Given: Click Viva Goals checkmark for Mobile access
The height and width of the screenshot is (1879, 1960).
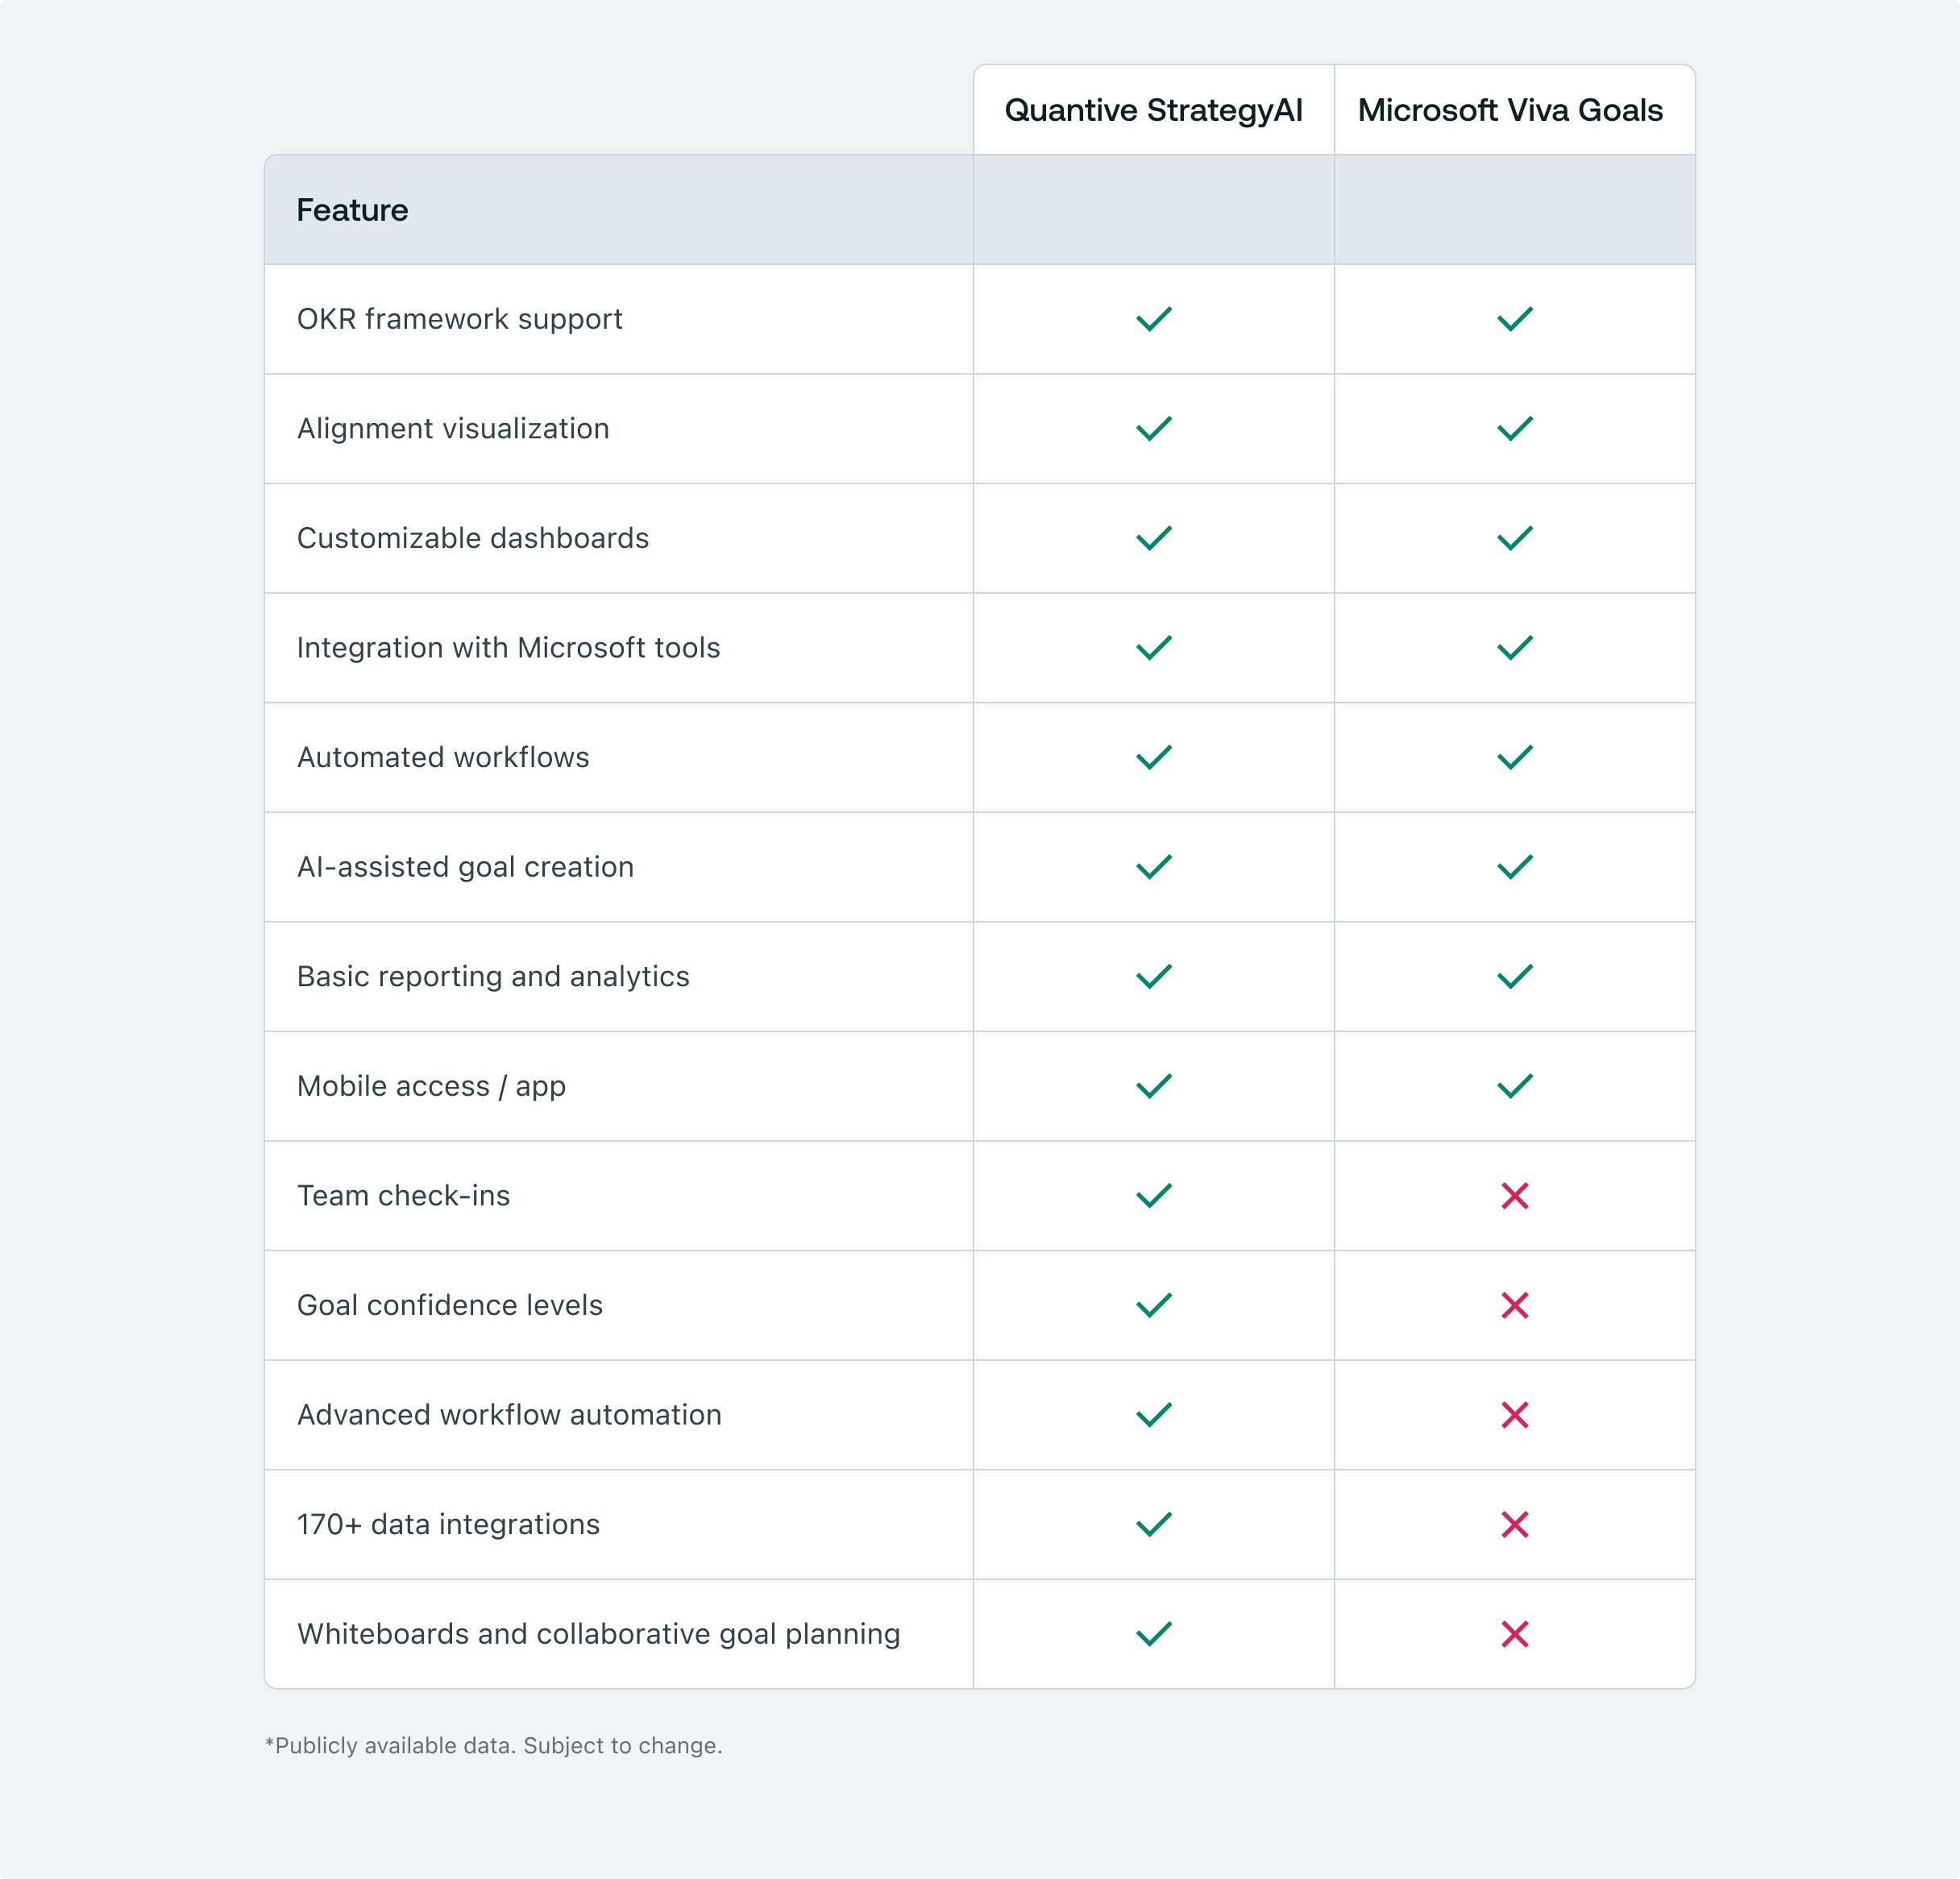Looking at the screenshot, I should [1514, 1086].
